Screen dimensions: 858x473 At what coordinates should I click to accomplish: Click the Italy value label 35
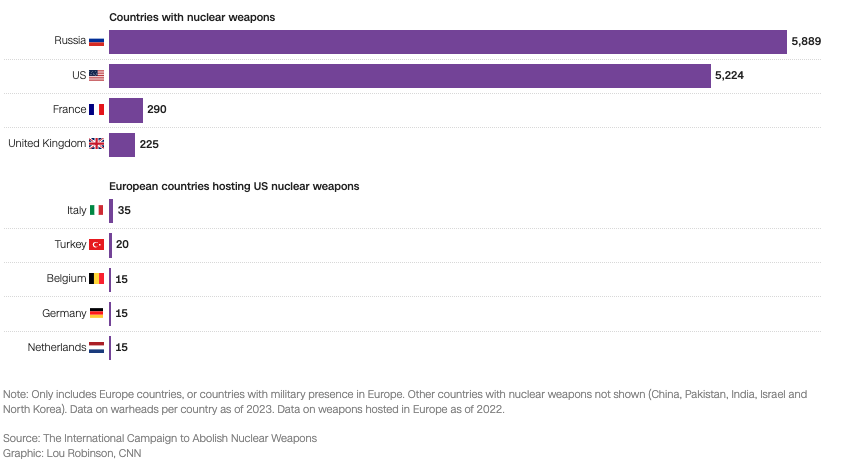point(125,210)
